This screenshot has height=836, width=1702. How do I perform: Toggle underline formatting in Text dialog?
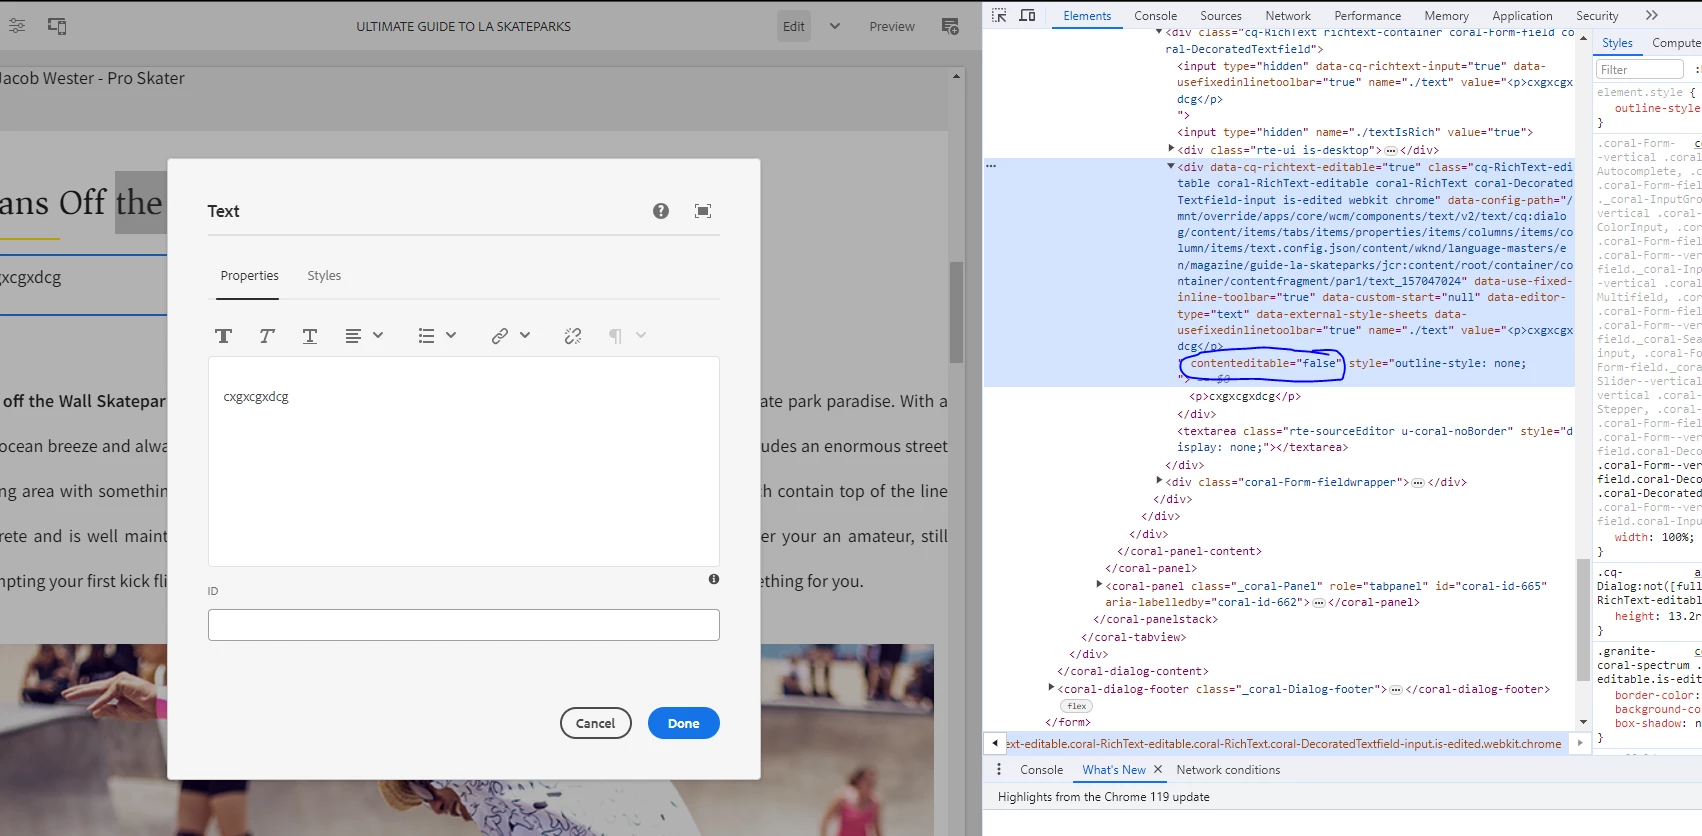click(310, 336)
